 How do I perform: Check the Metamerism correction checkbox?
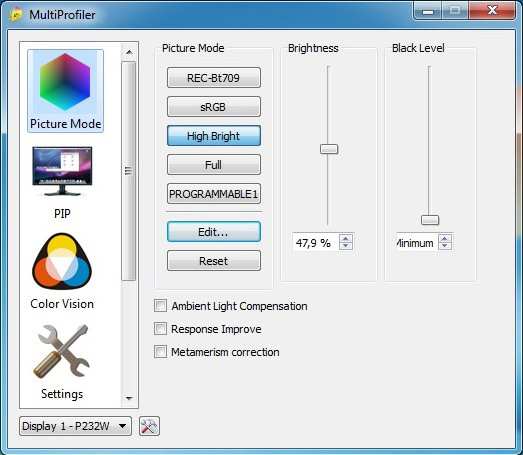[160, 352]
